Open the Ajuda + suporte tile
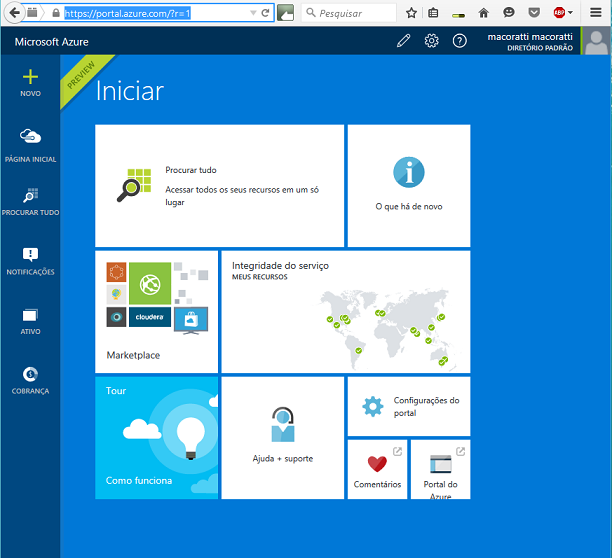Screen dimensions: 612x558 click(x=283, y=438)
